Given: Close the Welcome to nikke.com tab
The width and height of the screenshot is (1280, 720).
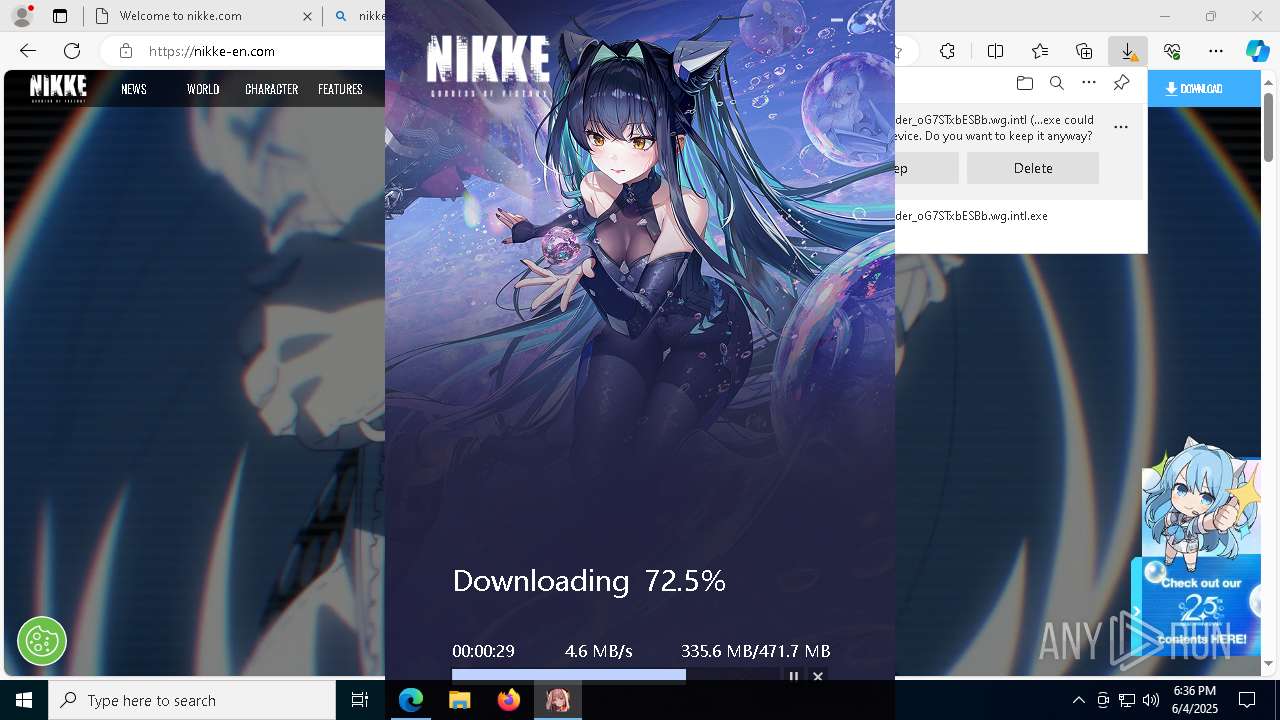Looking at the screenshot, I should click(x=307, y=16).
